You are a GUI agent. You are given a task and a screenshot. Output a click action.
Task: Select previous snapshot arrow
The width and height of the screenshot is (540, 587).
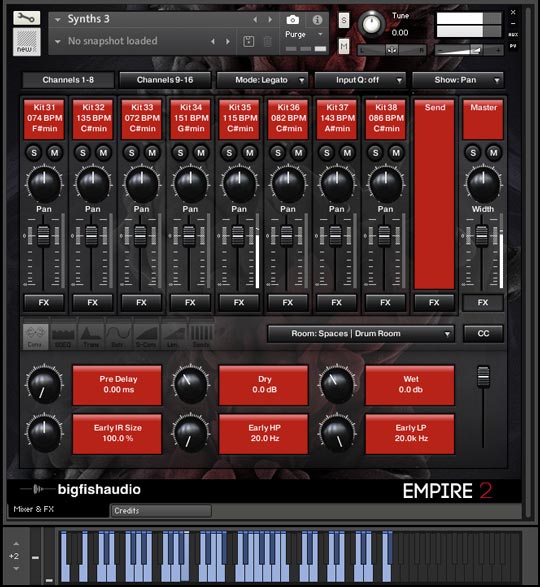point(213,41)
